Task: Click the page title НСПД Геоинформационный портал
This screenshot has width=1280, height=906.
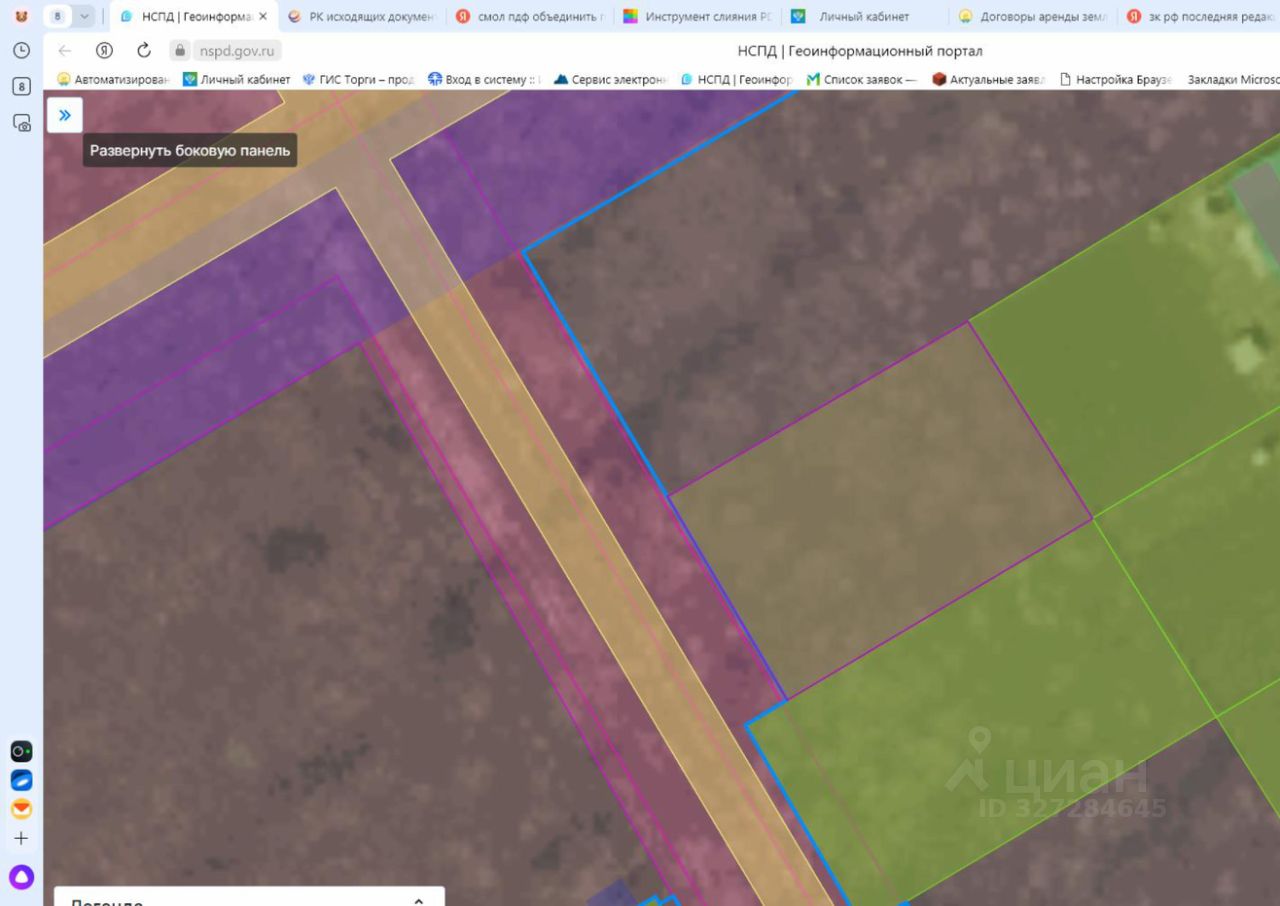Action: (x=860, y=51)
